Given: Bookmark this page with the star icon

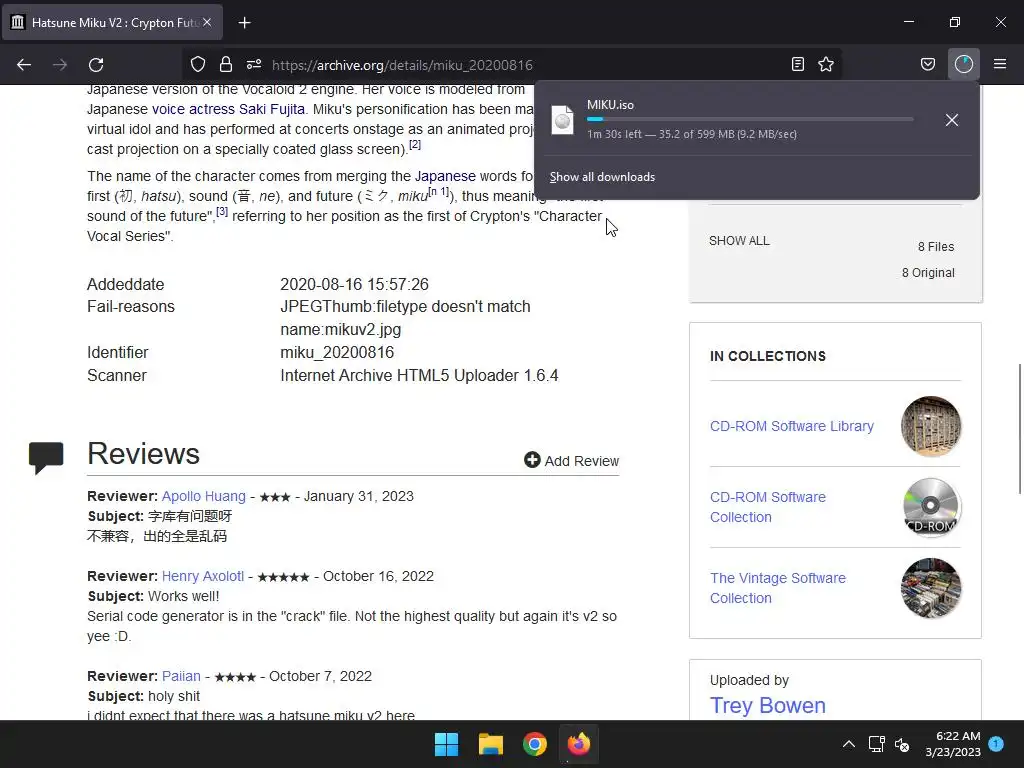Looking at the screenshot, I should click(x=826, y=64).
